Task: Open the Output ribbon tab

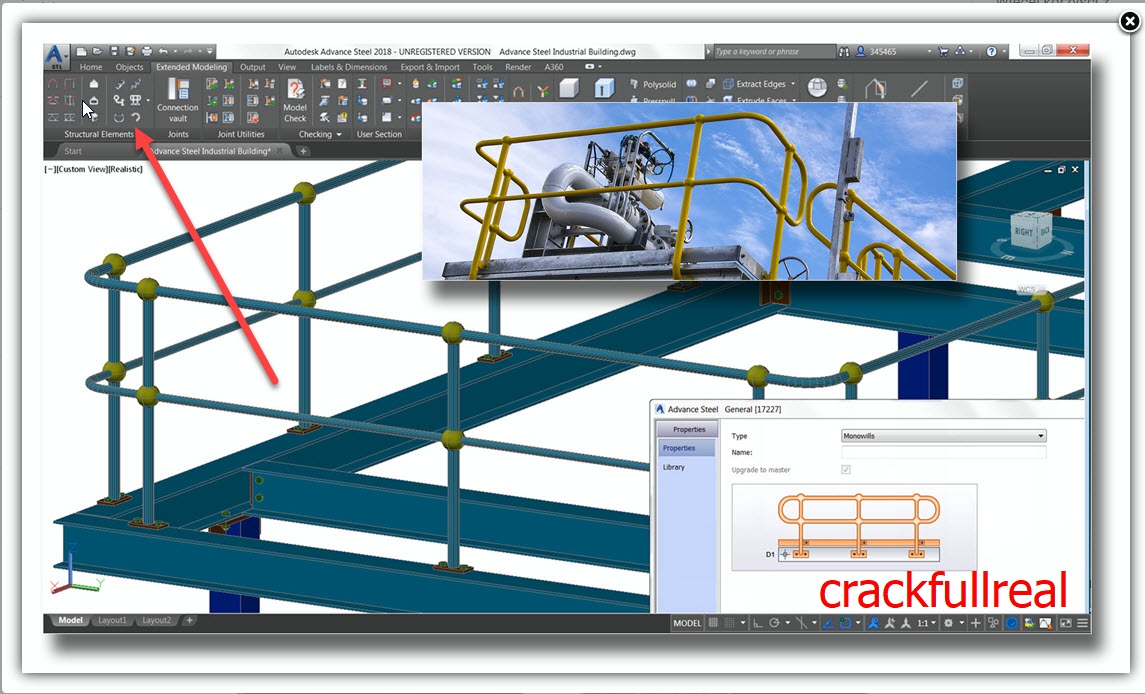Action: click(x=253, y=67)
